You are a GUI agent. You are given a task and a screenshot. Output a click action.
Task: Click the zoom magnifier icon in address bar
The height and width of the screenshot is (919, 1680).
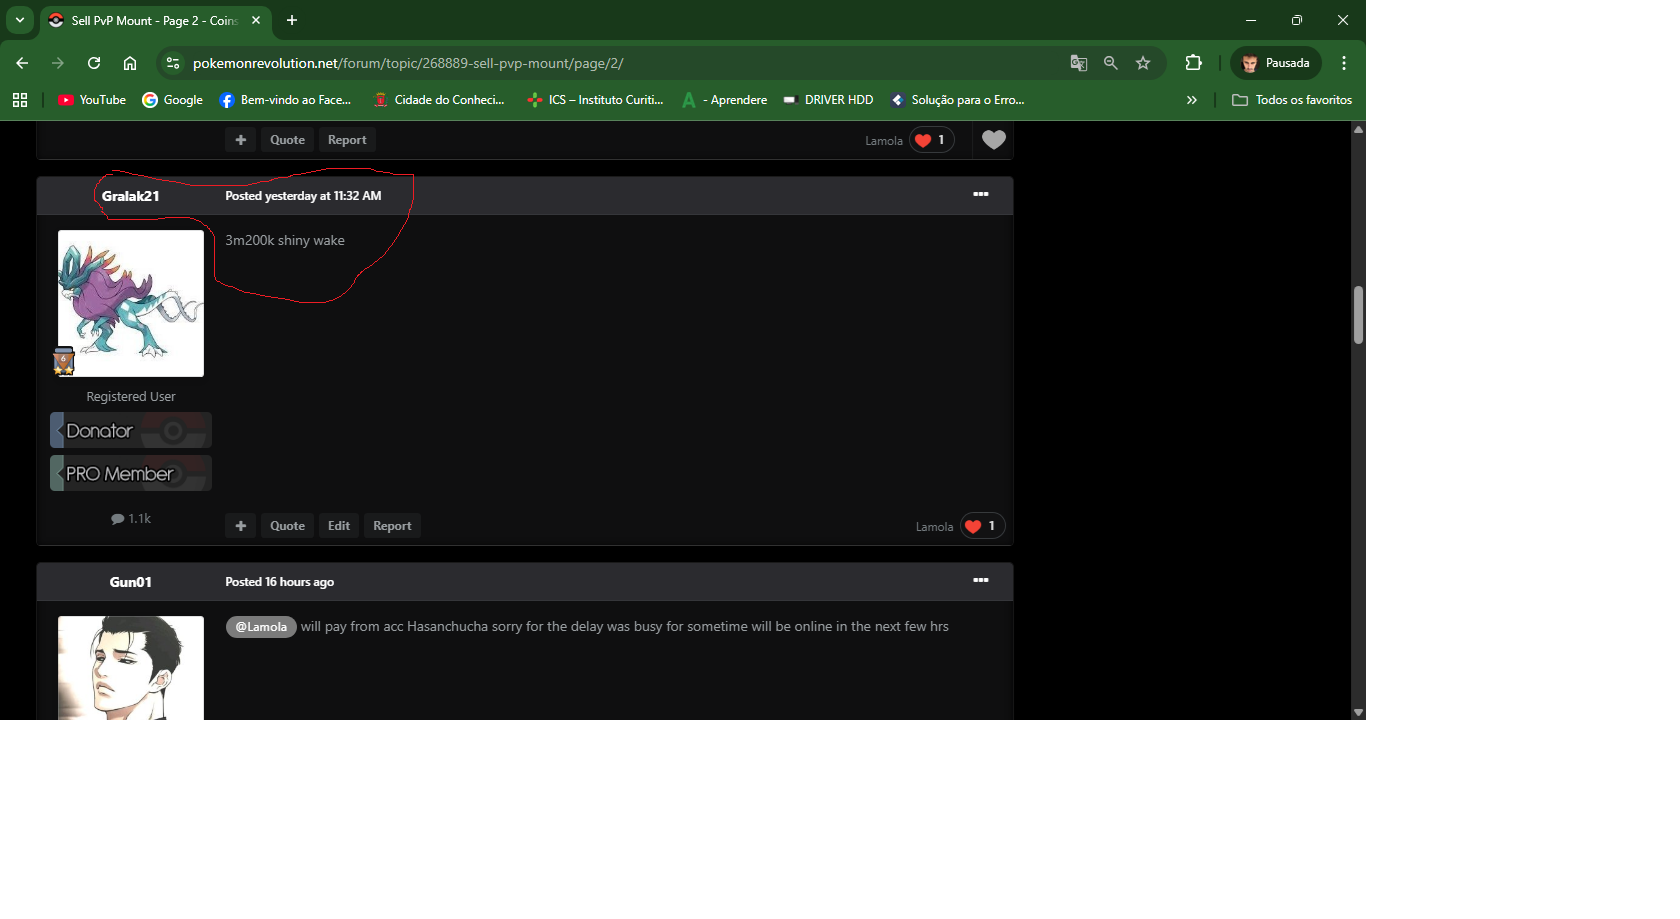pos(1110,63)
